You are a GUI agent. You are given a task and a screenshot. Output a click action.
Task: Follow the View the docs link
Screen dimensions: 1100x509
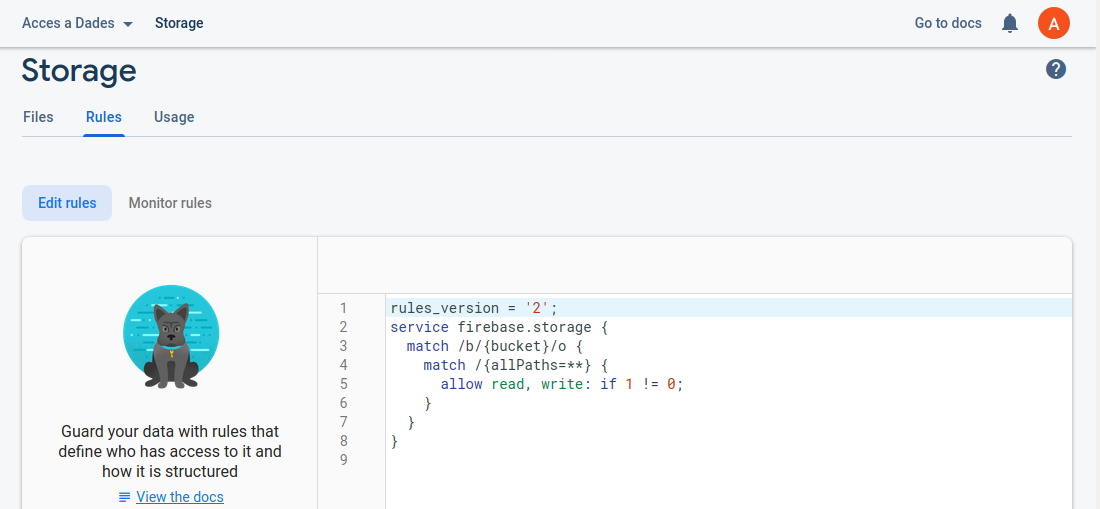point(179,497)
